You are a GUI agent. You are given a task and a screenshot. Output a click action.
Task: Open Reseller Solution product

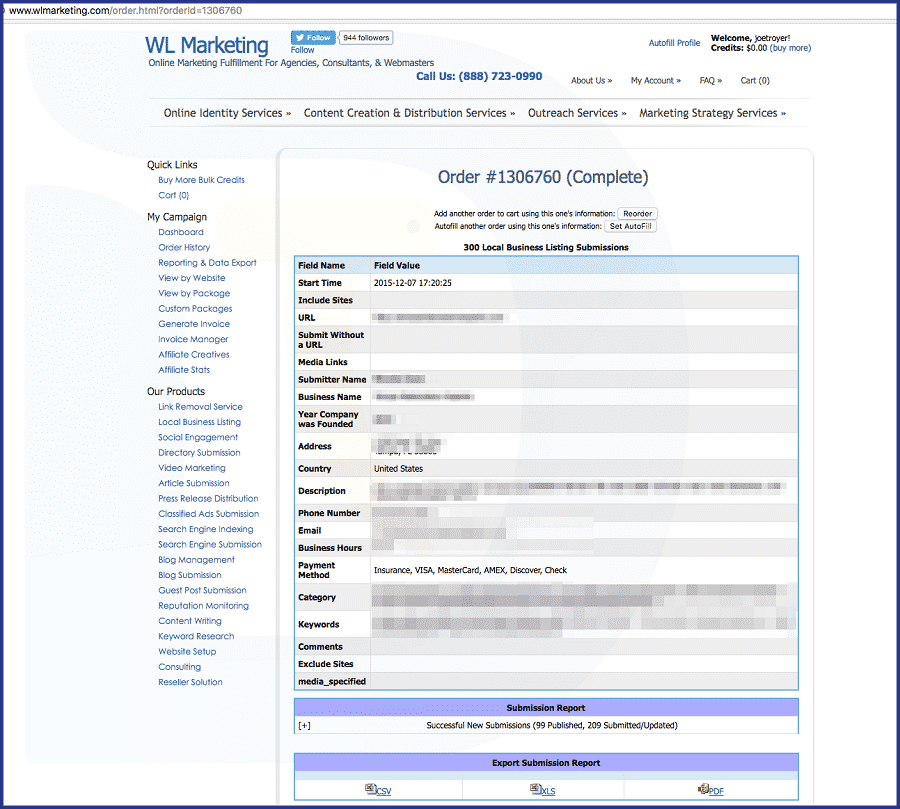(191, 682)
